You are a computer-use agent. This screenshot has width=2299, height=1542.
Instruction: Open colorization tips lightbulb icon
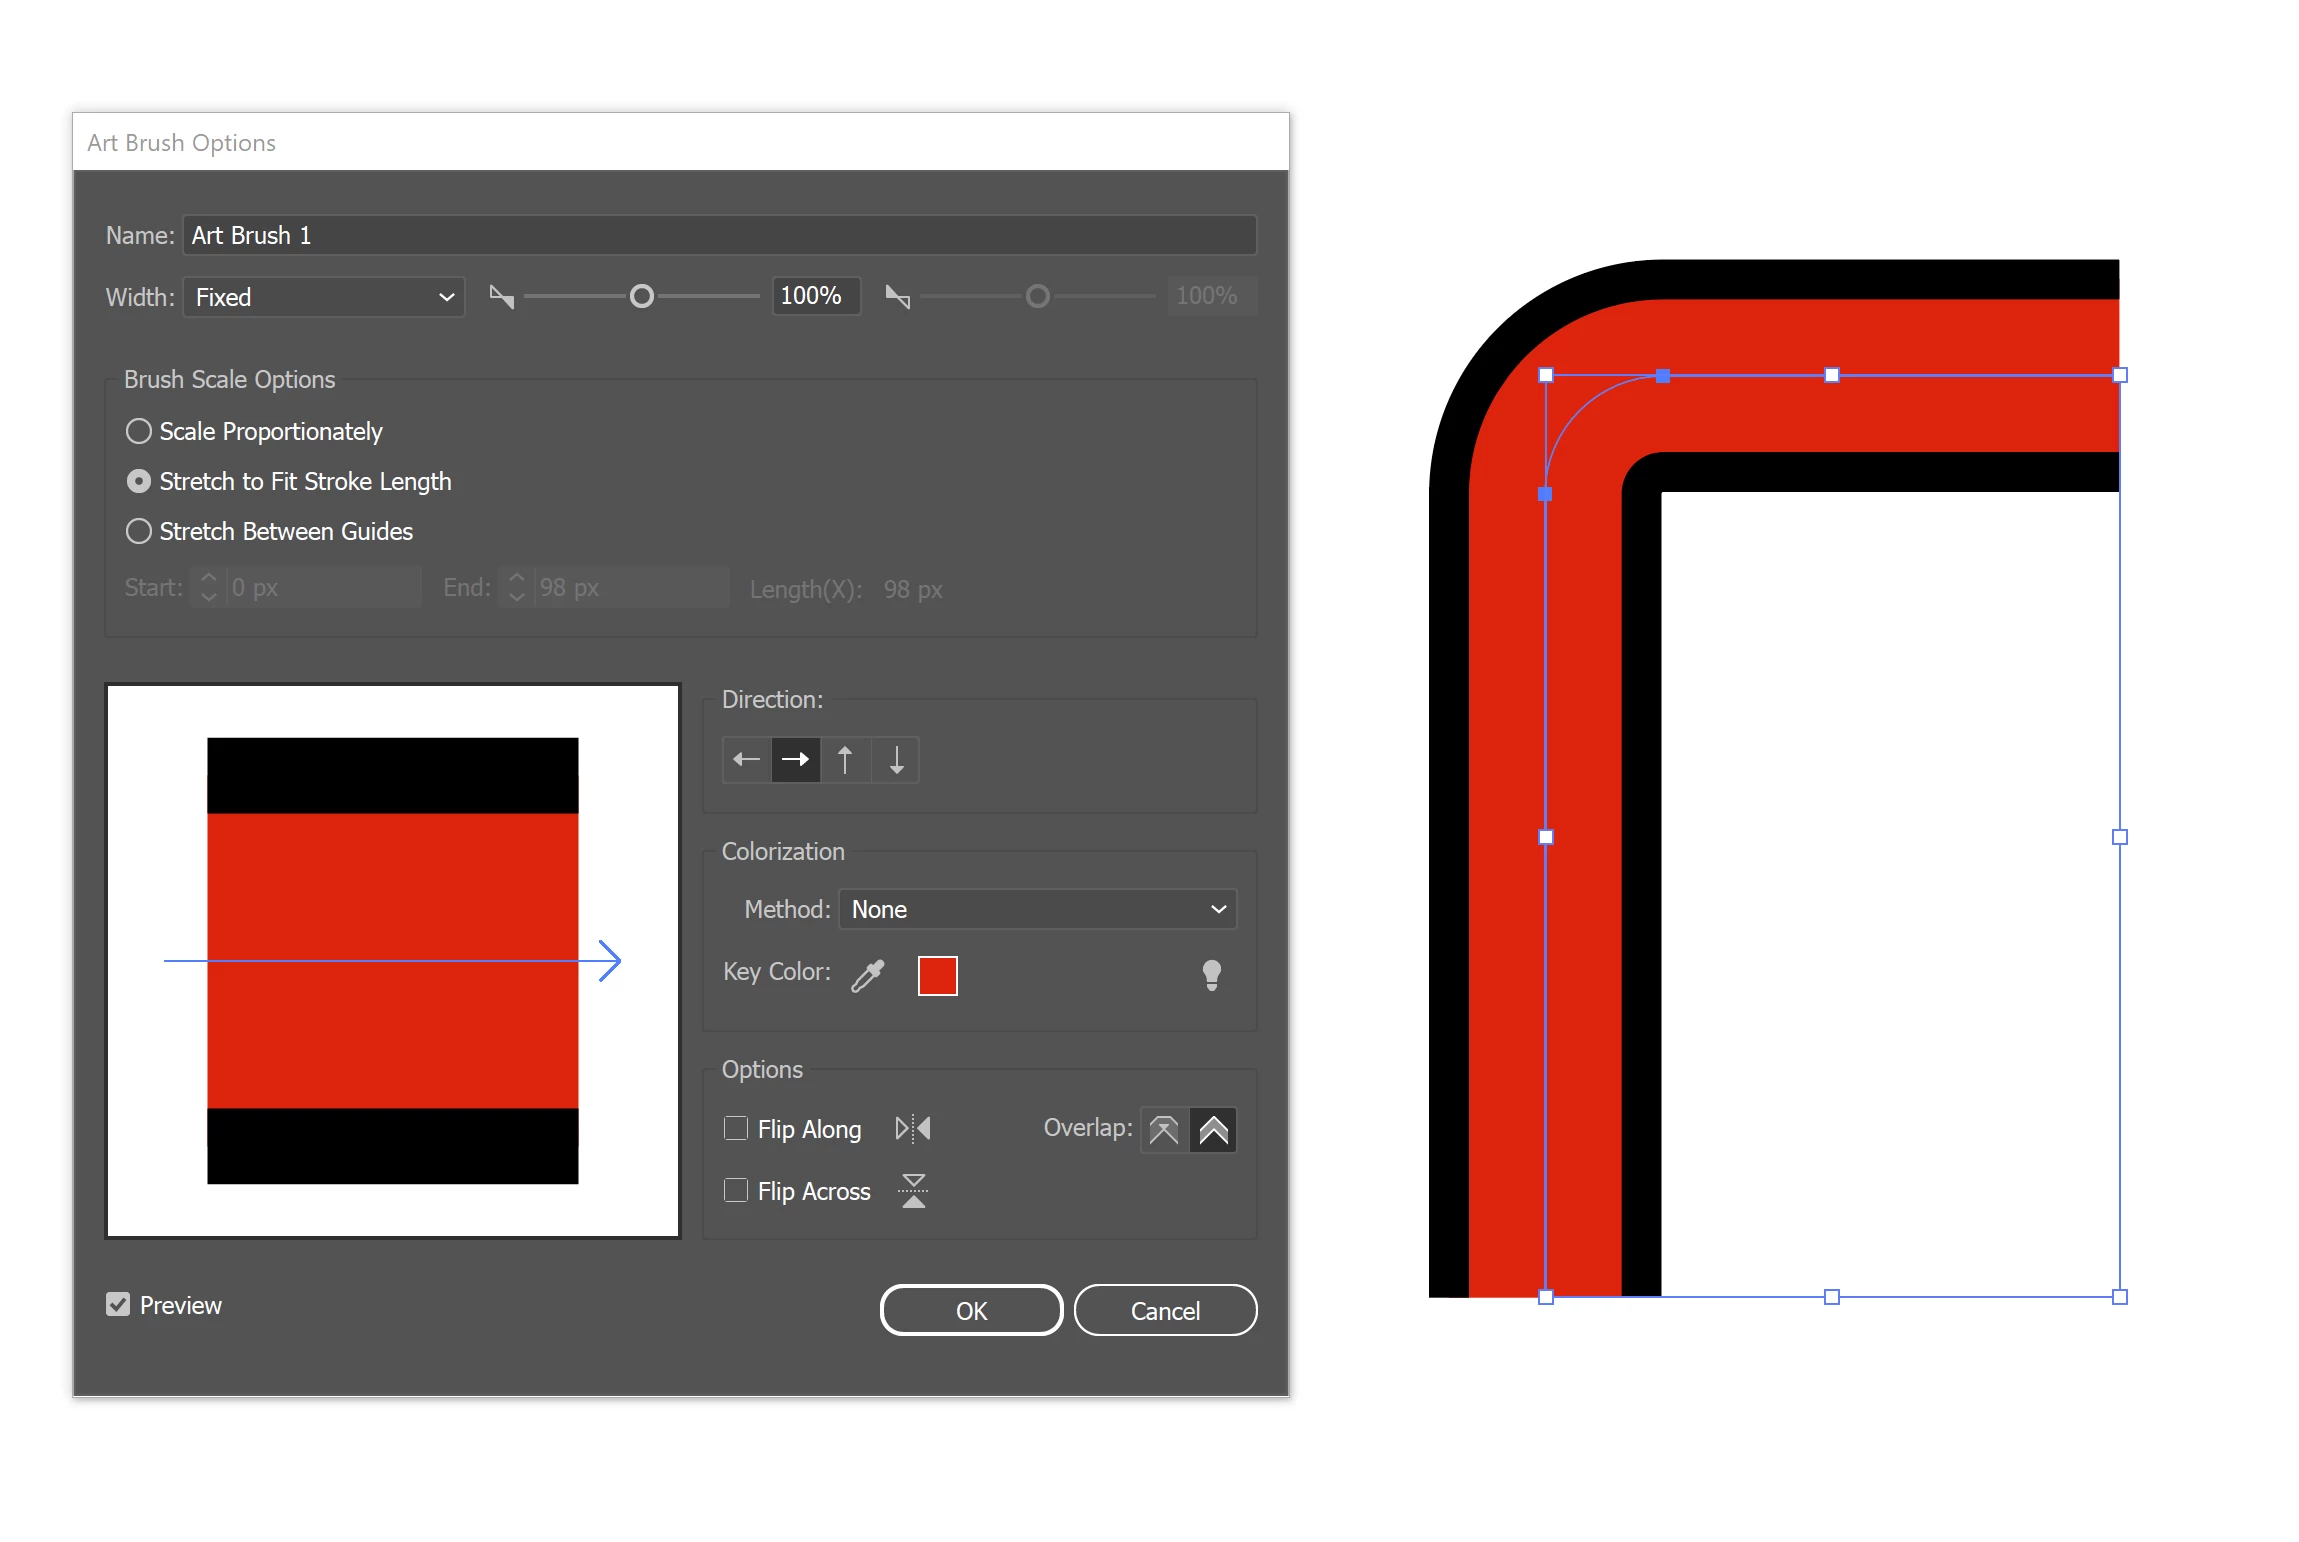point(1211,975)
